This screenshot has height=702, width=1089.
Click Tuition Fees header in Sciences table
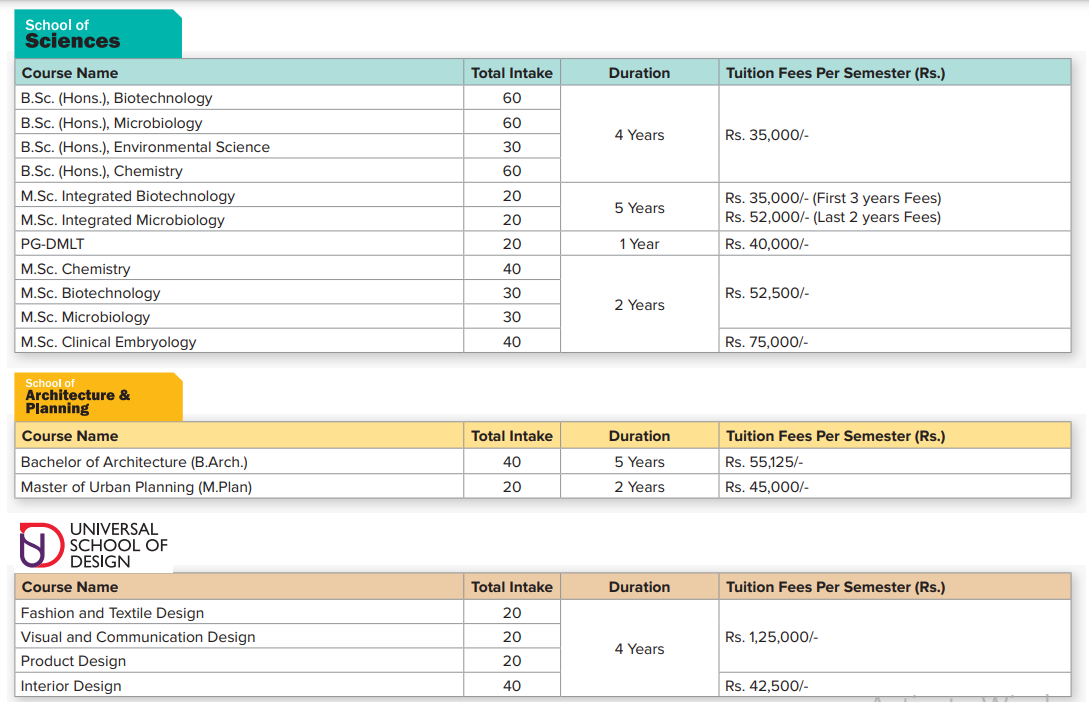[836, 73]
